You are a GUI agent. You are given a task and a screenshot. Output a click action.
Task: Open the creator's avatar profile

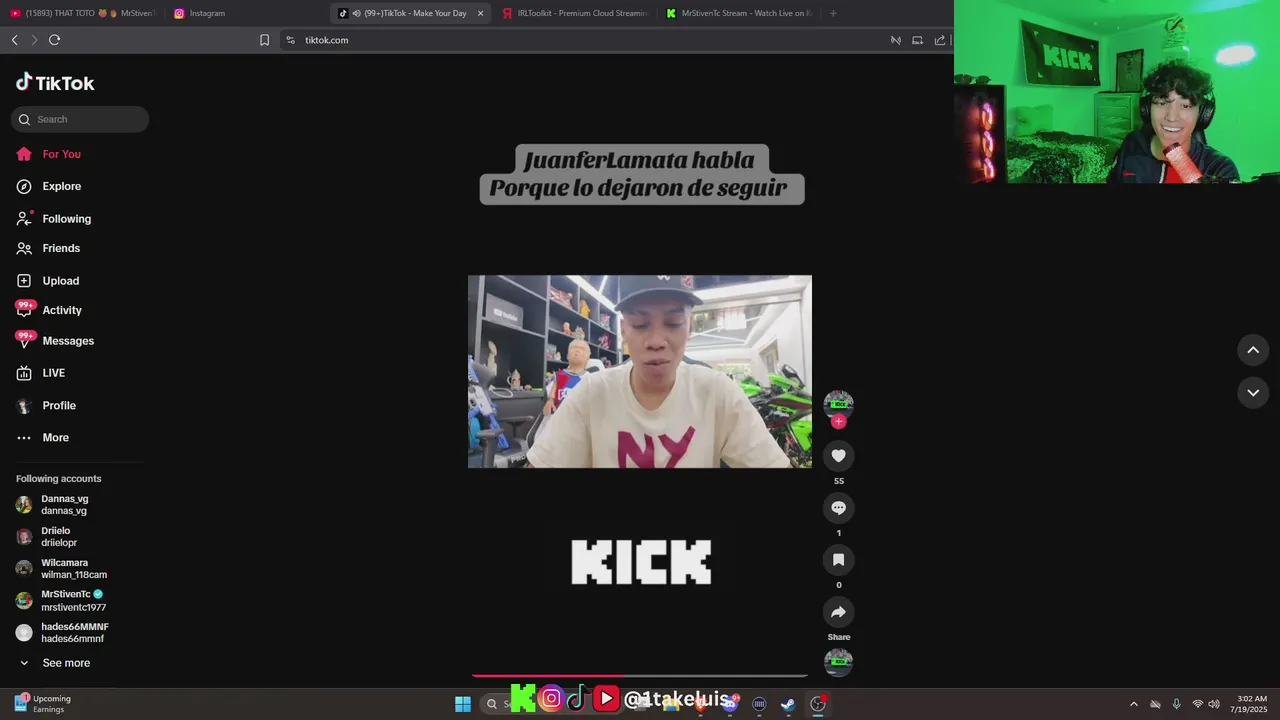point(838,403)
